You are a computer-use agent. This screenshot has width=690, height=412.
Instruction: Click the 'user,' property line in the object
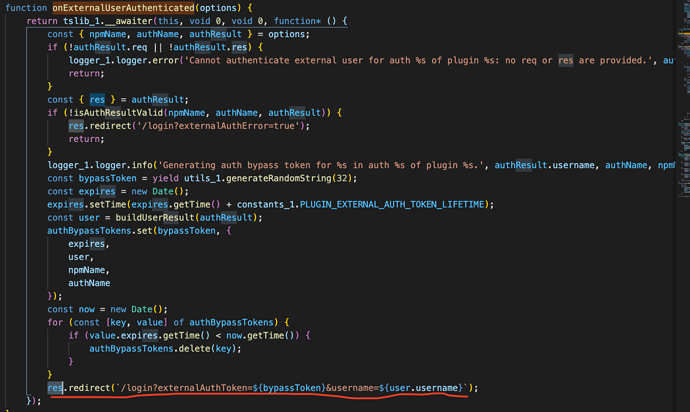(x=81, y=257)
